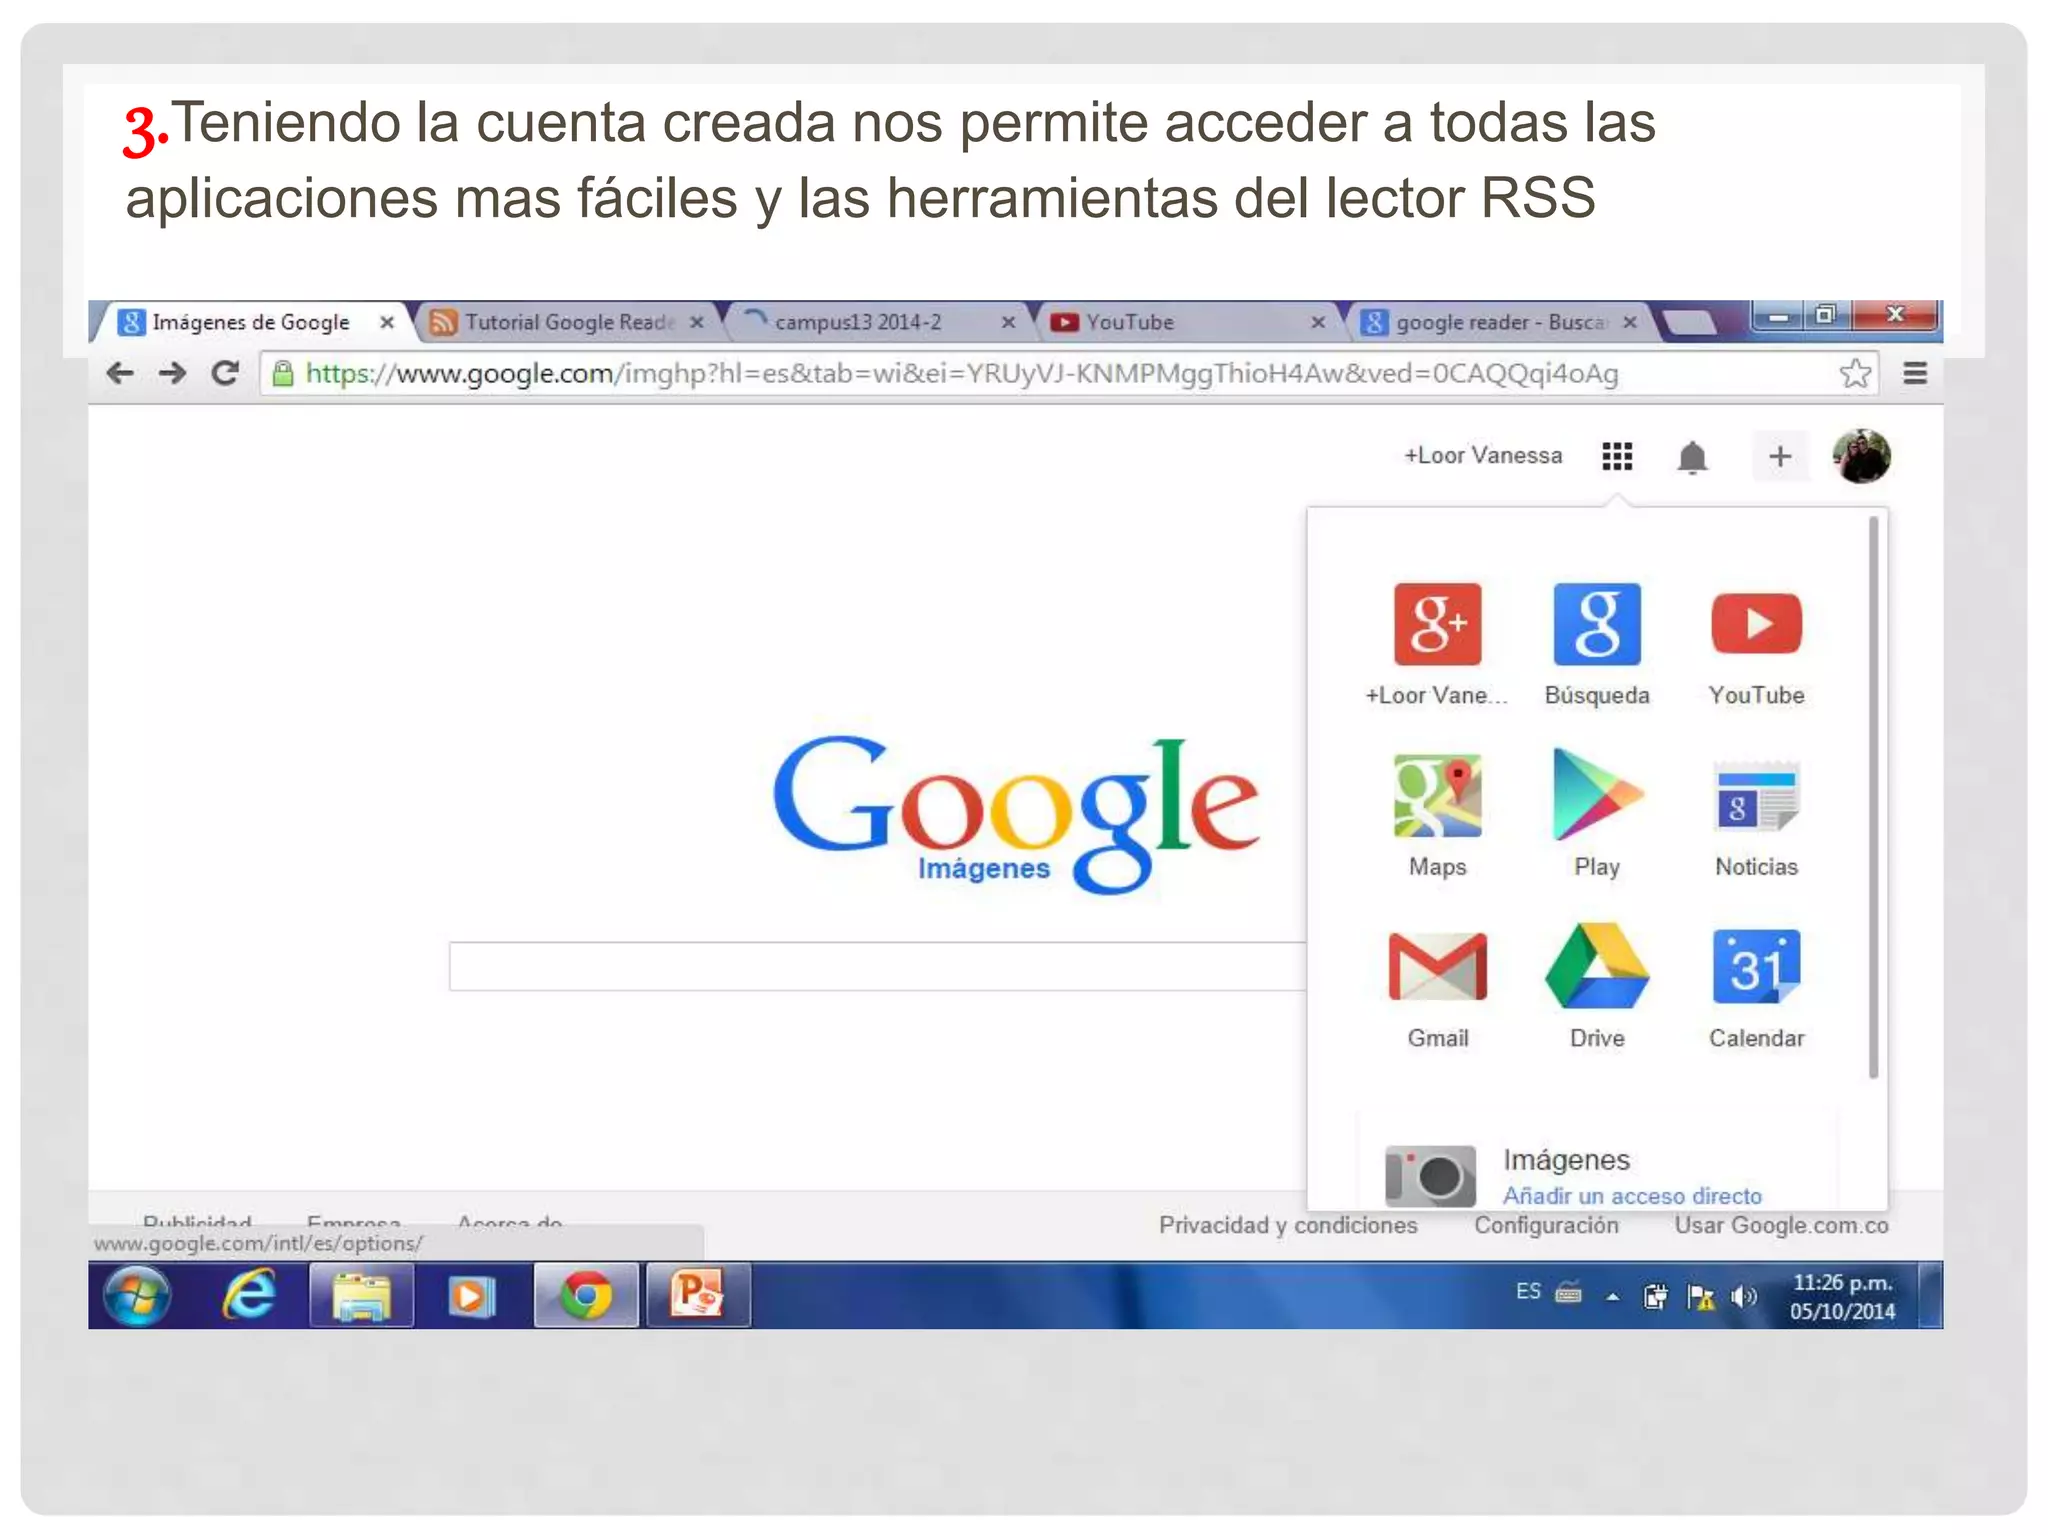The width and height of the screenshot is (2048, 1536).
Task: Open File Explorer from taskbar
Action: (x=361, y=1296)
